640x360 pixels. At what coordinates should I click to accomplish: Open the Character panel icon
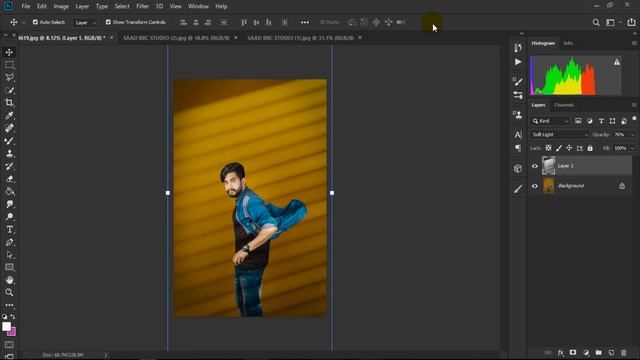tap(518, 135)
